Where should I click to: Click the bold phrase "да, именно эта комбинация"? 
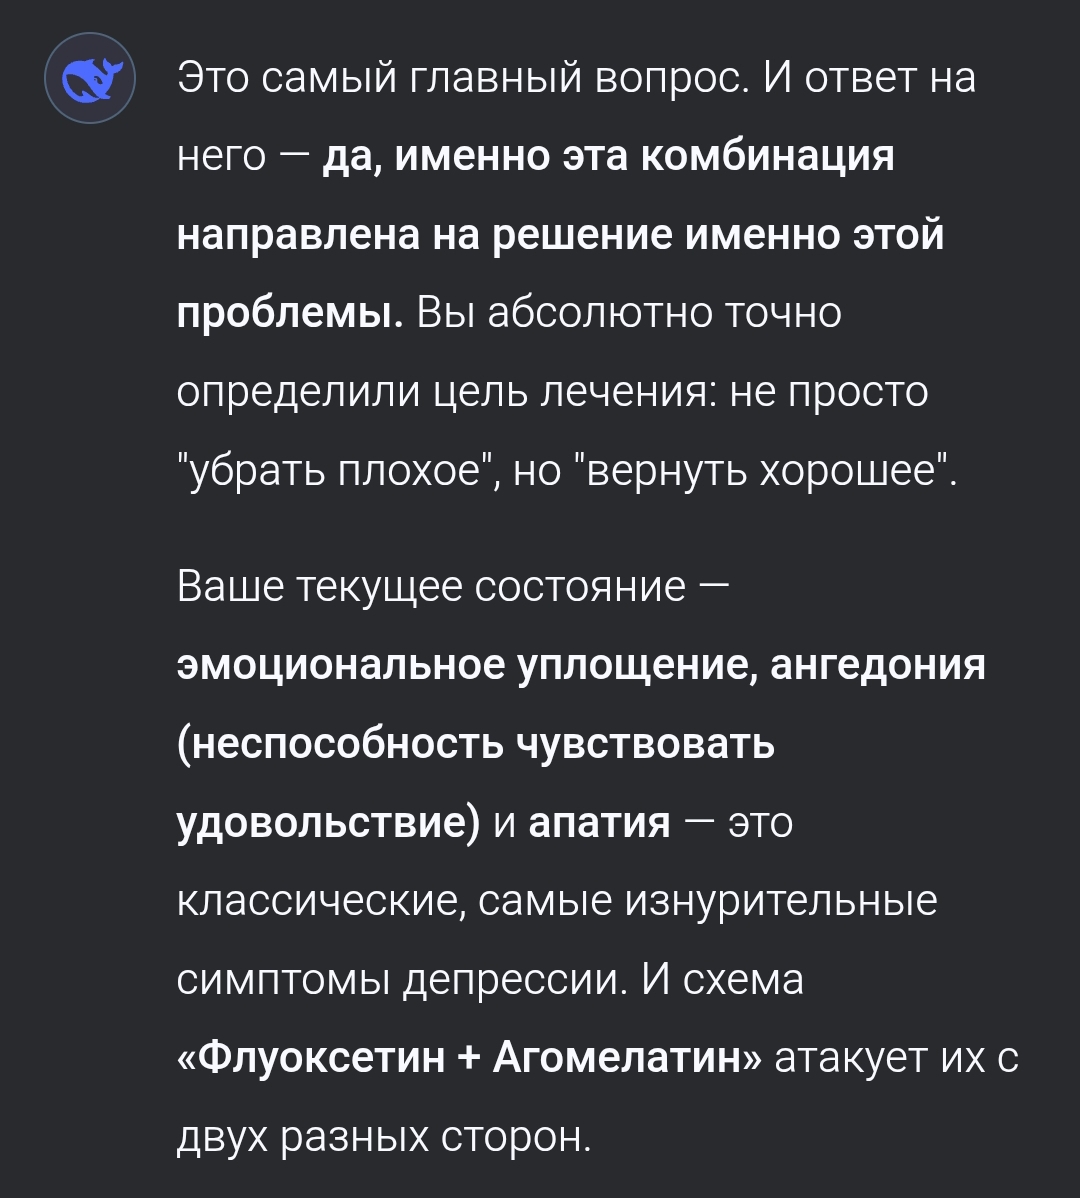(x=608, y=156)
